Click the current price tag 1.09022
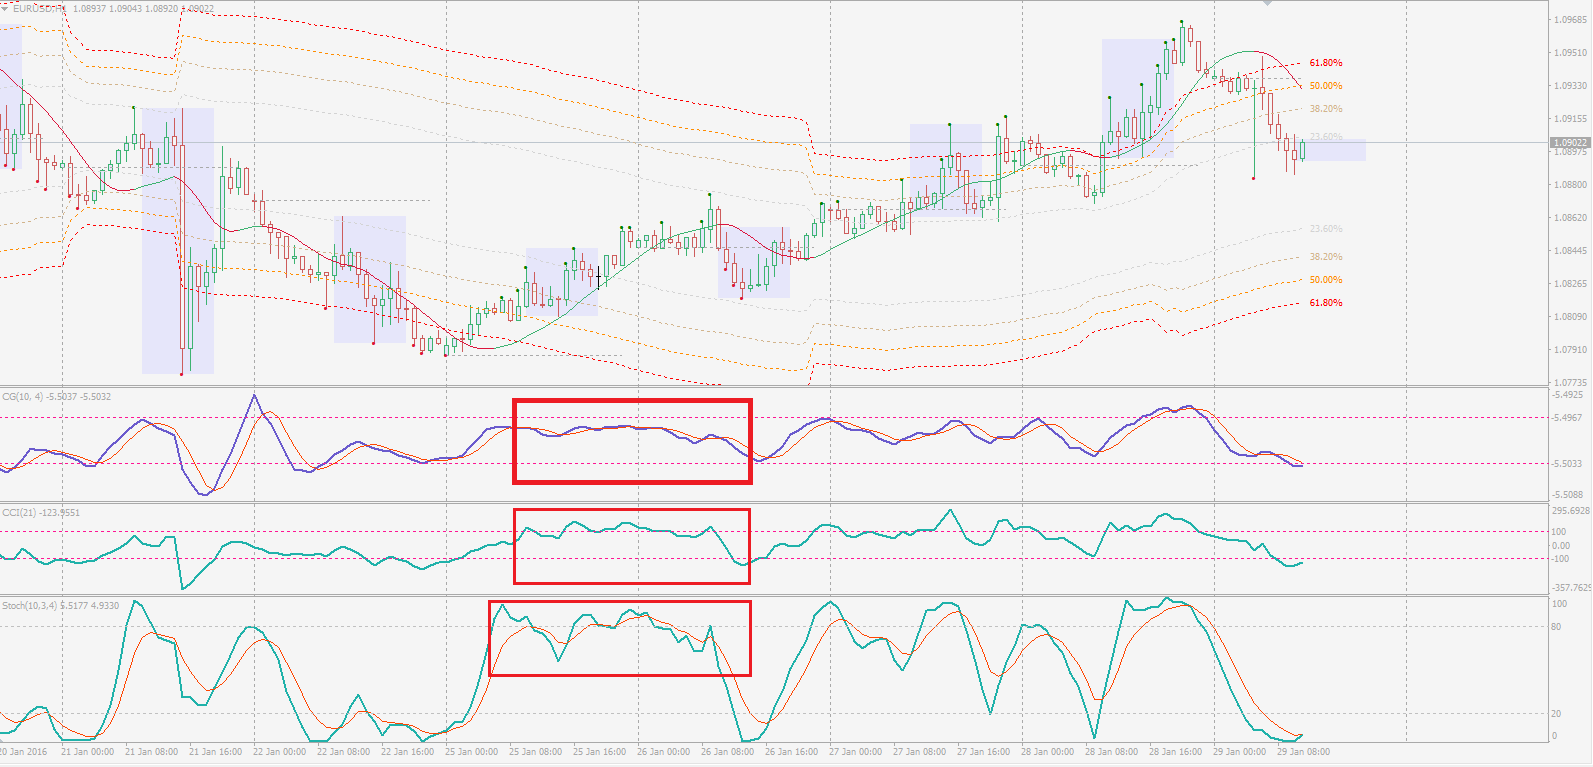The height and width of the screenshot is (767, 1593). tap(1570, 143)
